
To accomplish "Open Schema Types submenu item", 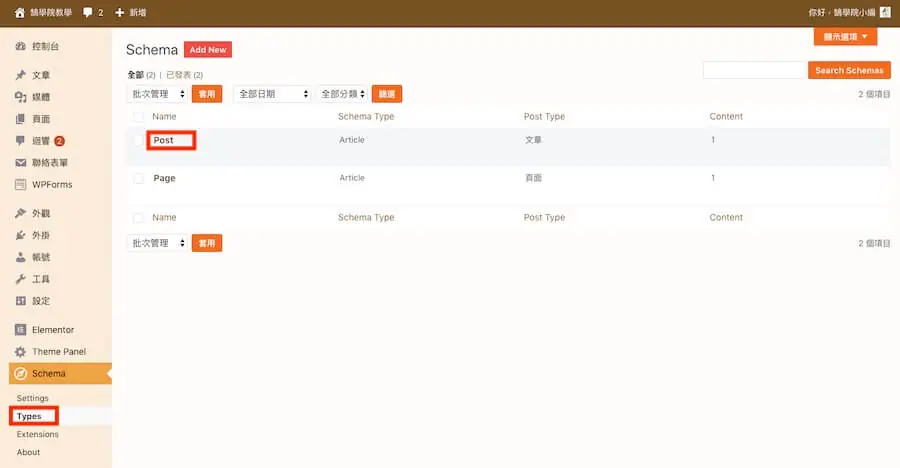I will coord(29,416).
